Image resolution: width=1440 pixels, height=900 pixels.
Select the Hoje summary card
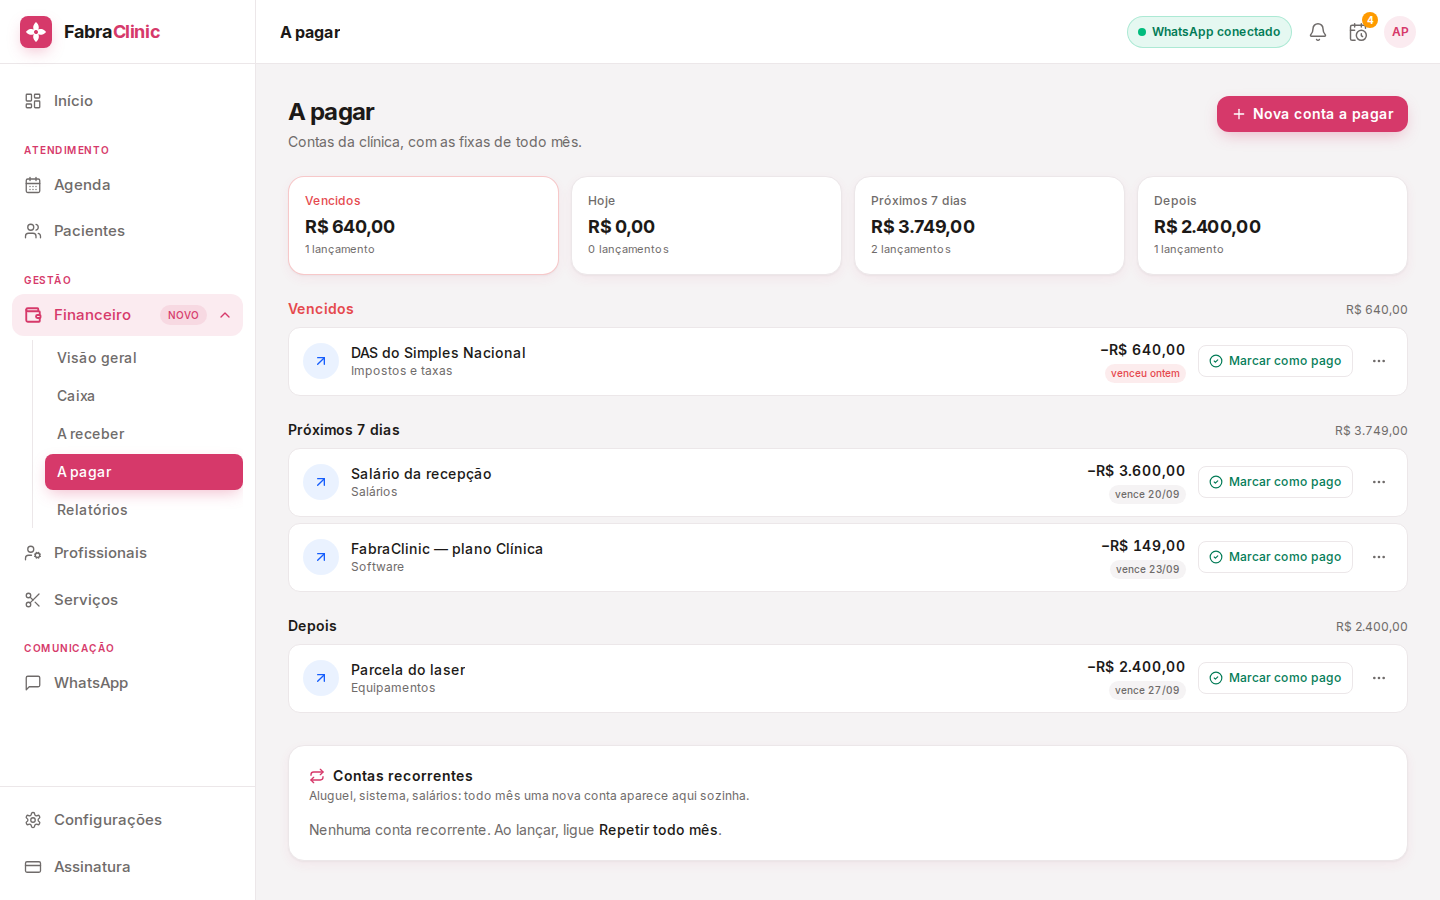coord(706,226)
